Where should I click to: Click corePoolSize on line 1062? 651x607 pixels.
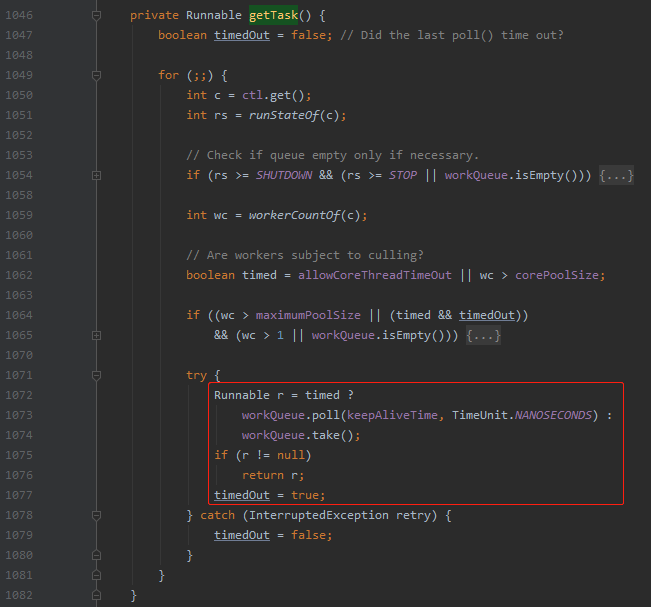point(556,275)
